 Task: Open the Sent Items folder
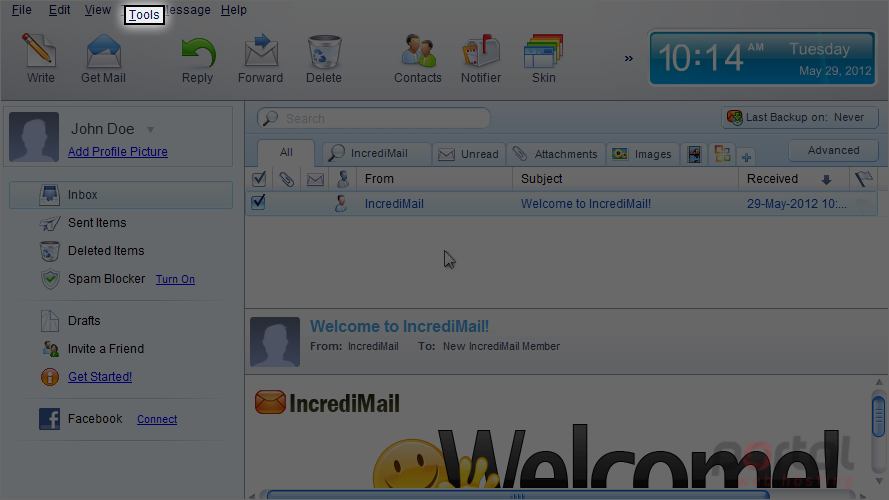(97, 223)
